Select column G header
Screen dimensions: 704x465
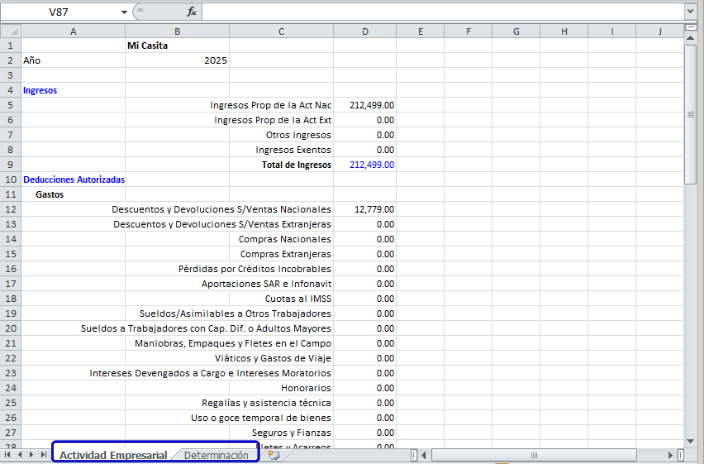[516, 31]
